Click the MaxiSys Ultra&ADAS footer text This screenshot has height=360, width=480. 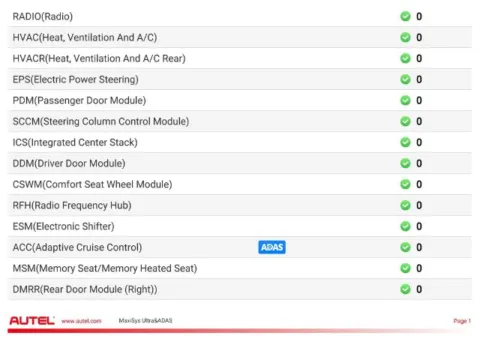(145, 321)
